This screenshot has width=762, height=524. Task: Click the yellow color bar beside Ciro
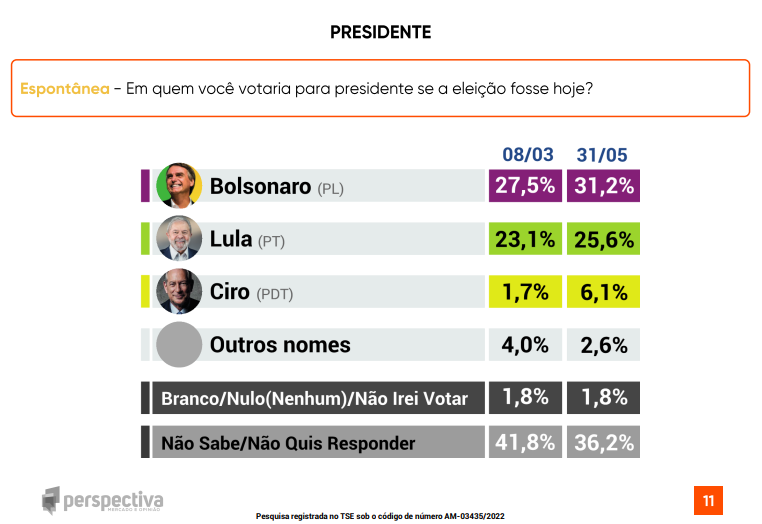tap(145, 292)
